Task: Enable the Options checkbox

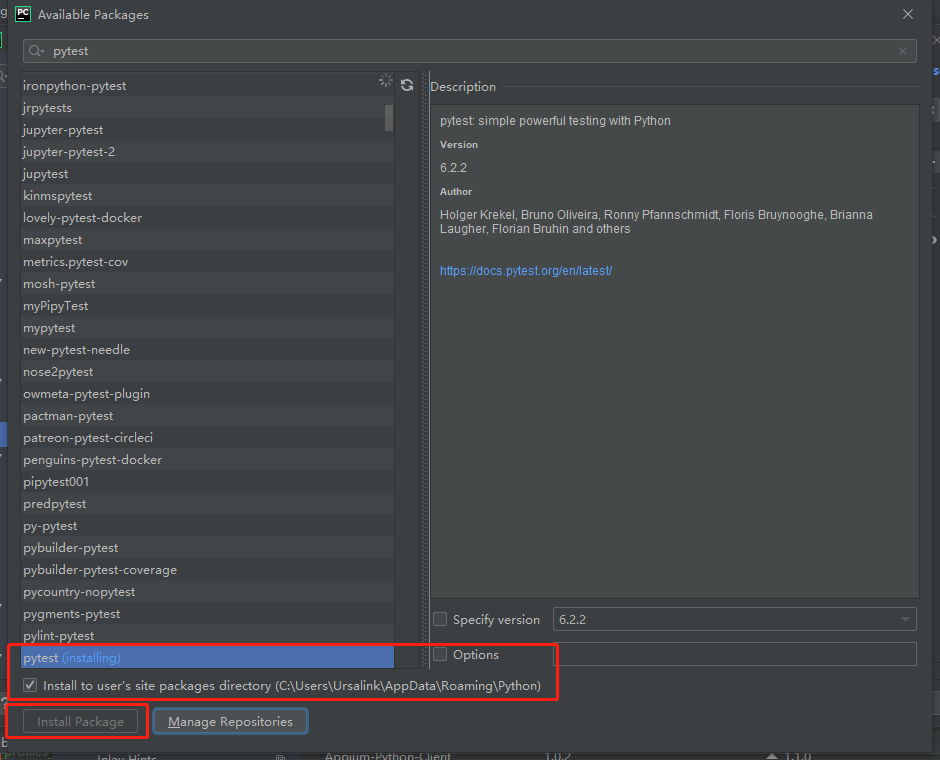Action: pos(440,654)
